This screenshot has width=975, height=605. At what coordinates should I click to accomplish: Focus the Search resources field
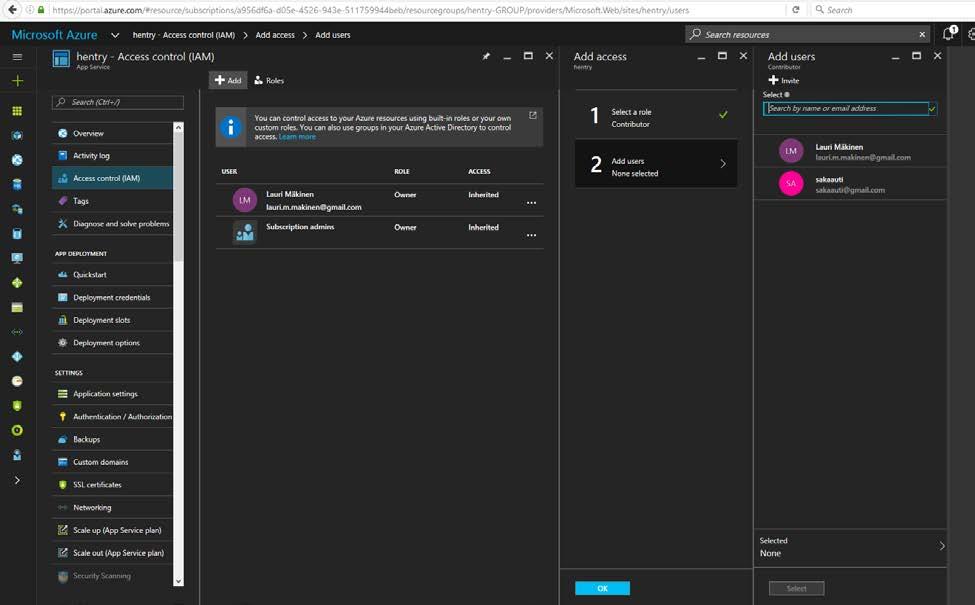pyautogui.click(x=807, y=34)
